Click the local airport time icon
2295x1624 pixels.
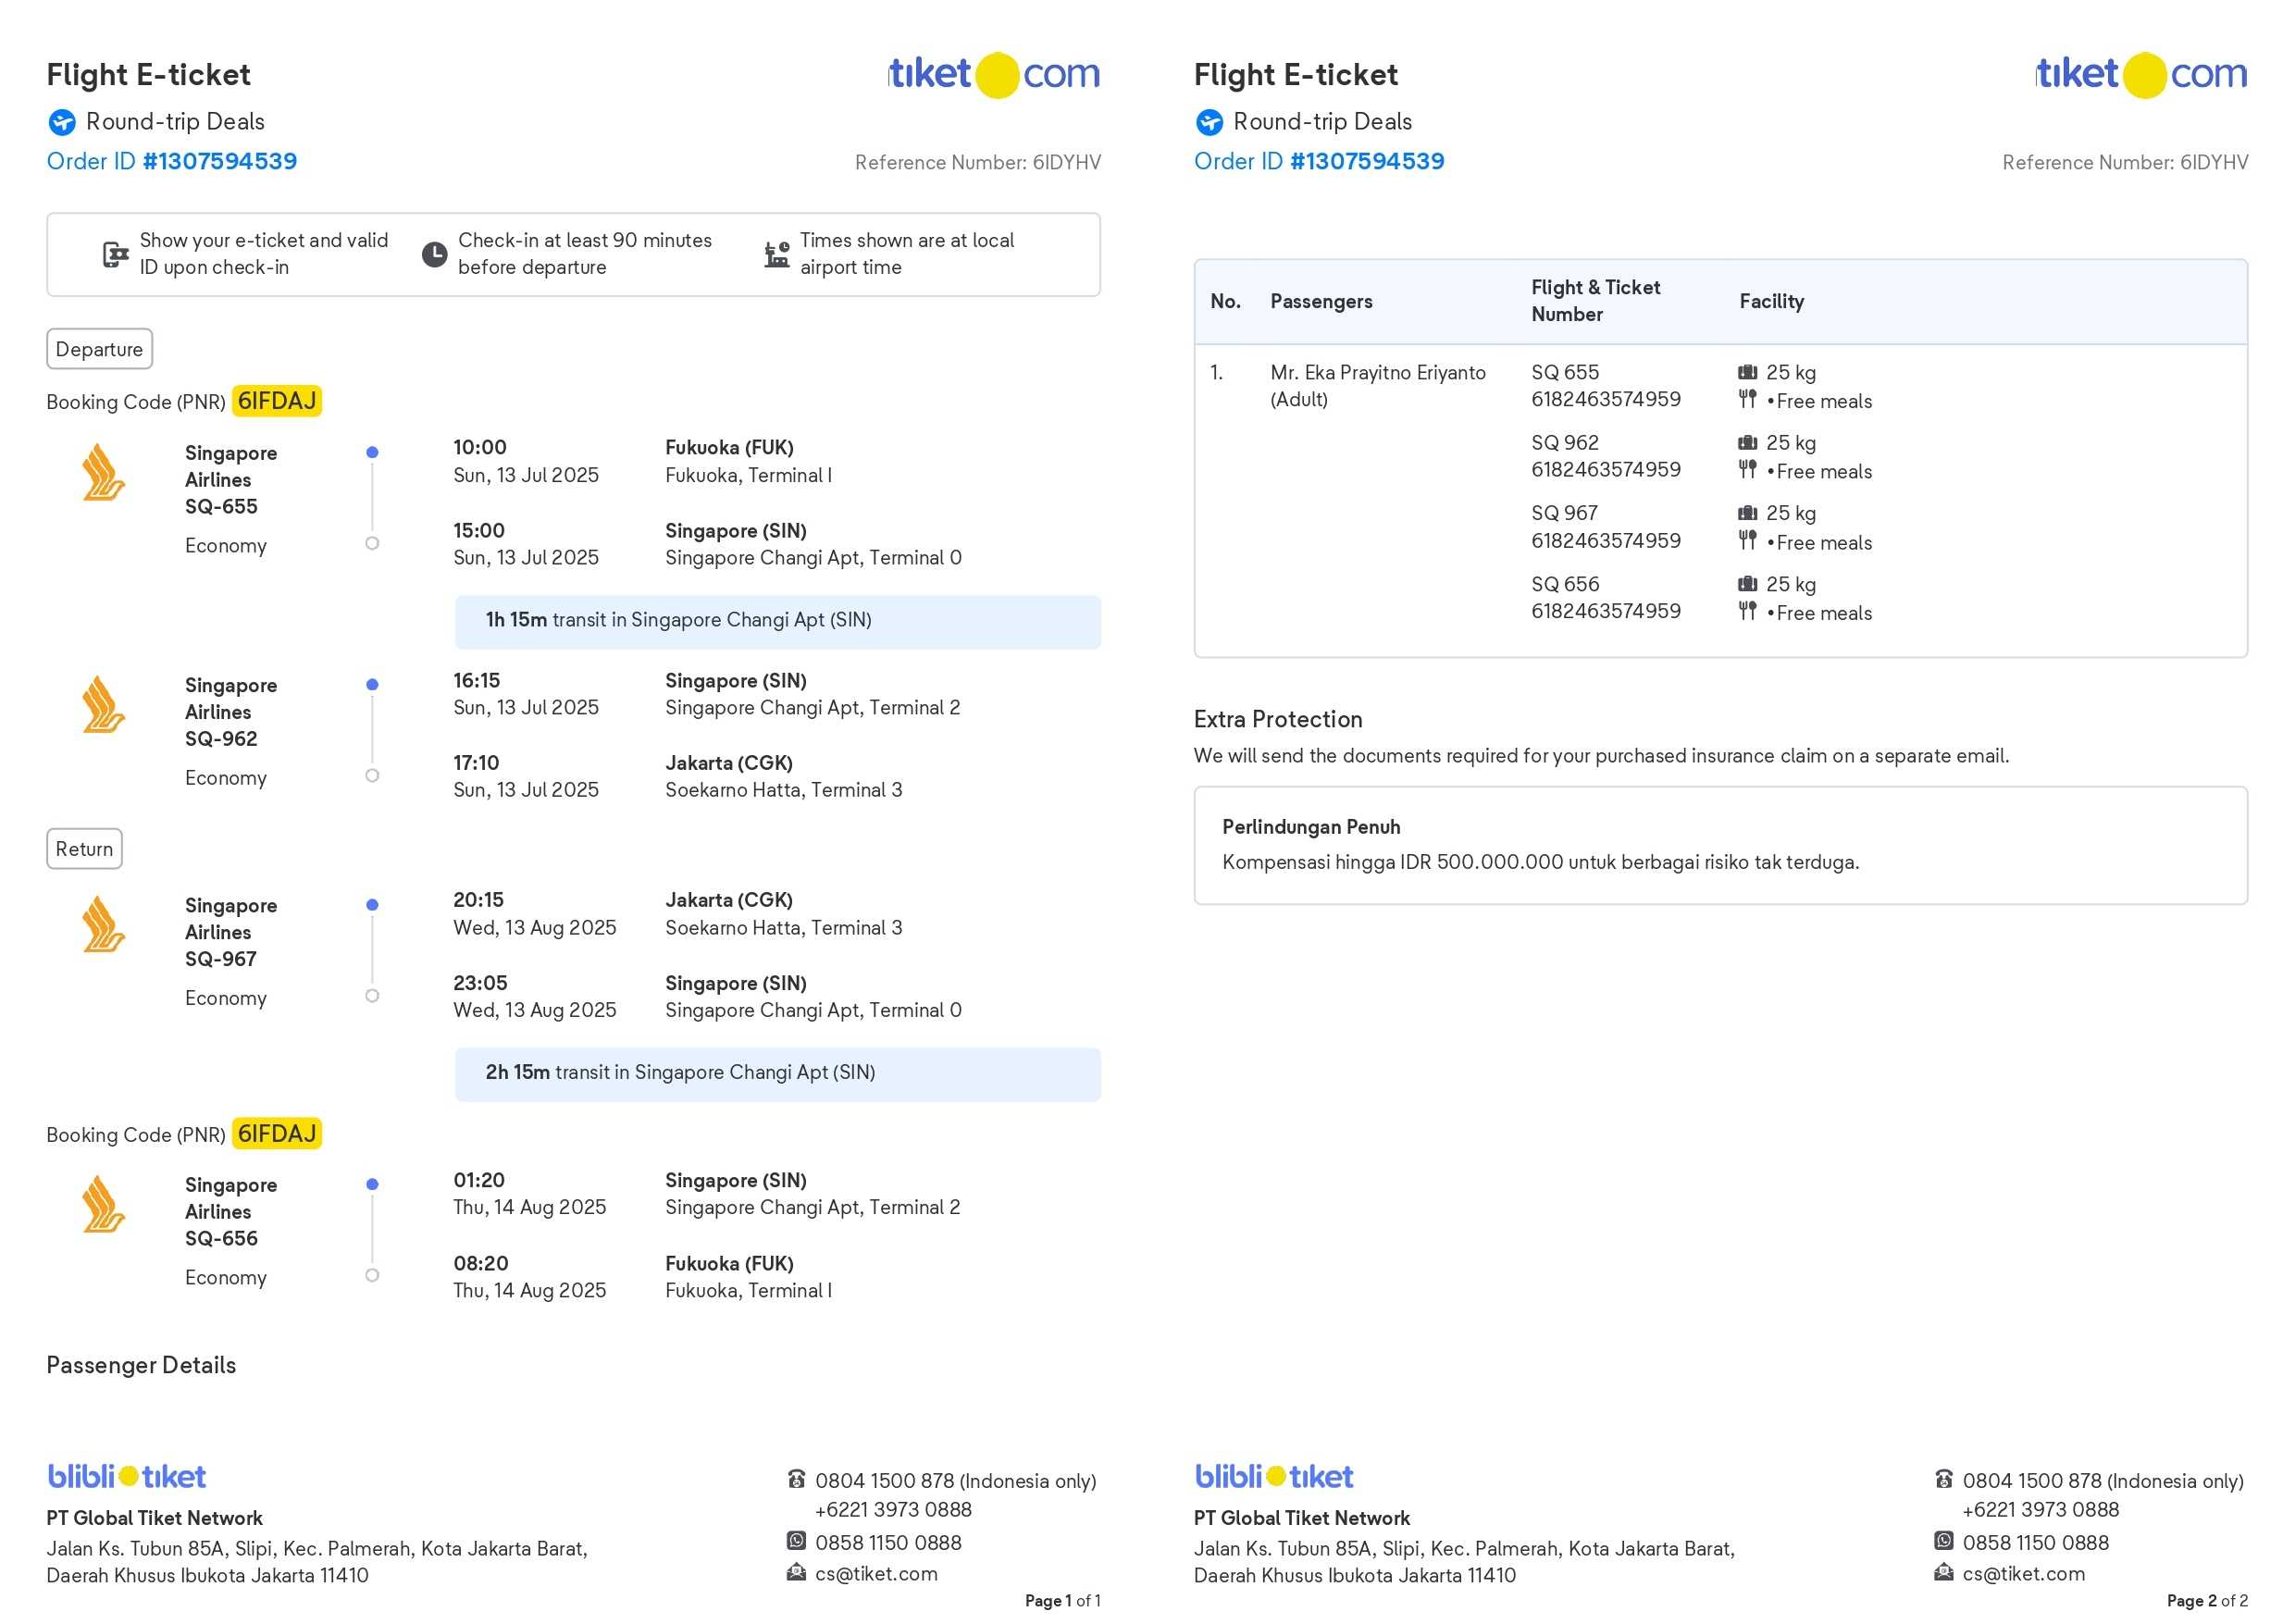(x=777, y=254)
